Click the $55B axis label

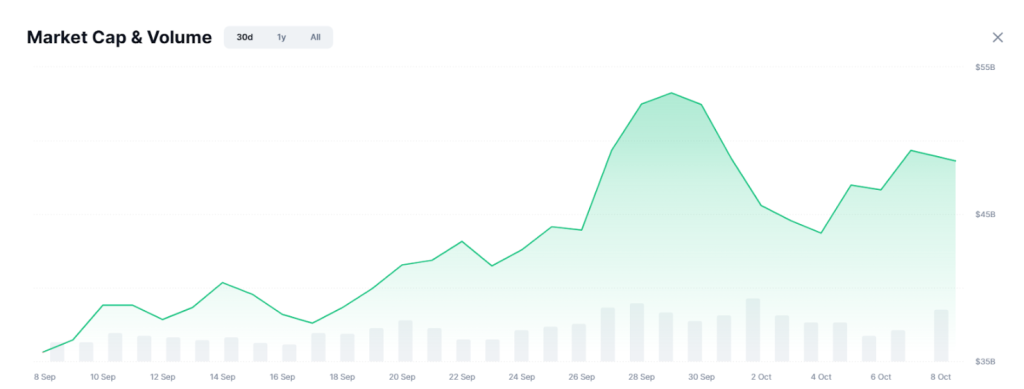tap(985, 68)
